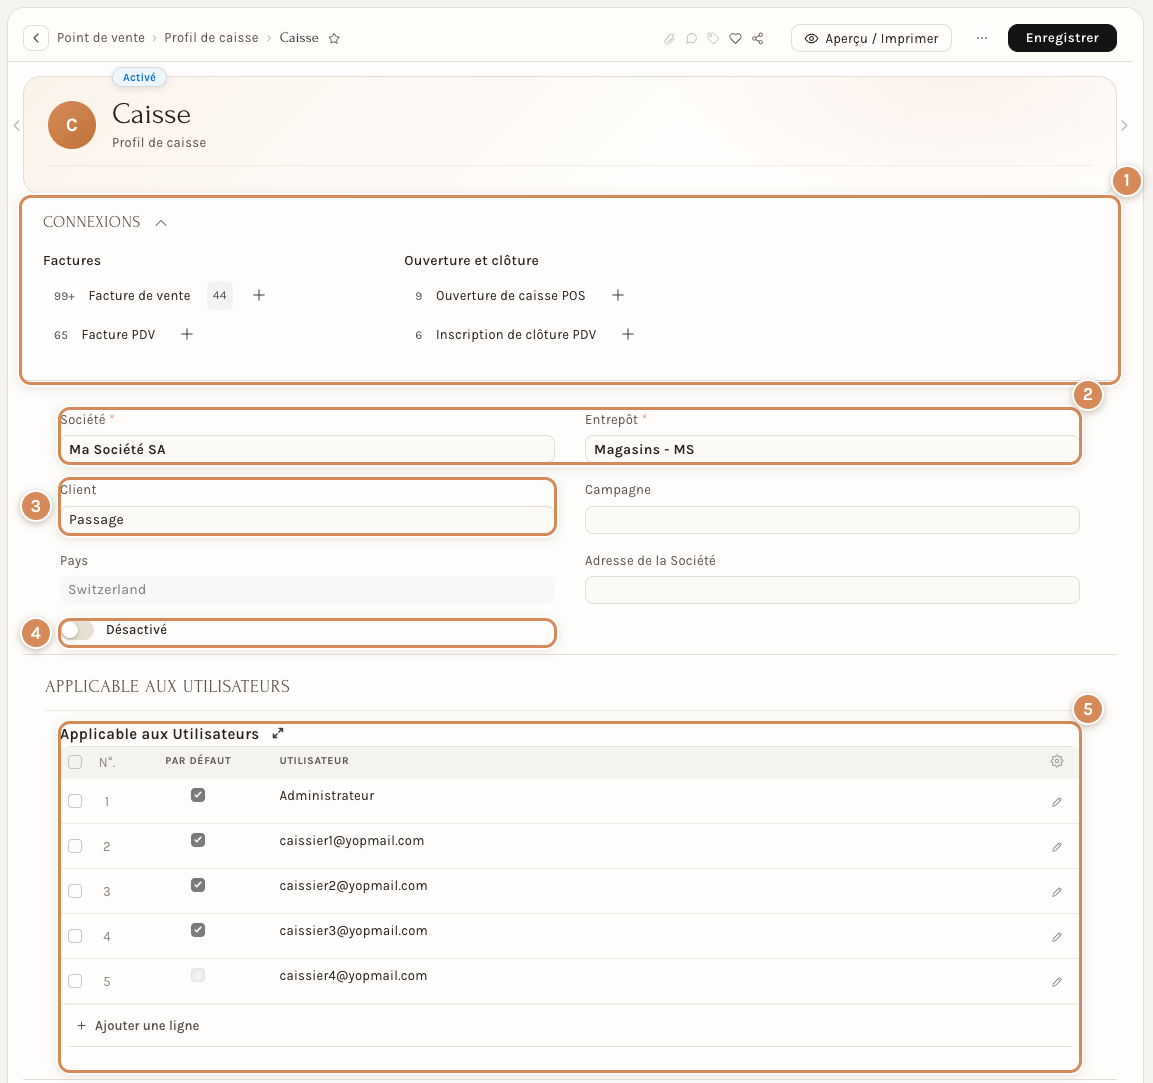
Task: Expand the Applicable aux Utilisateurs table fullscreen
Action: tap(278, 734)
